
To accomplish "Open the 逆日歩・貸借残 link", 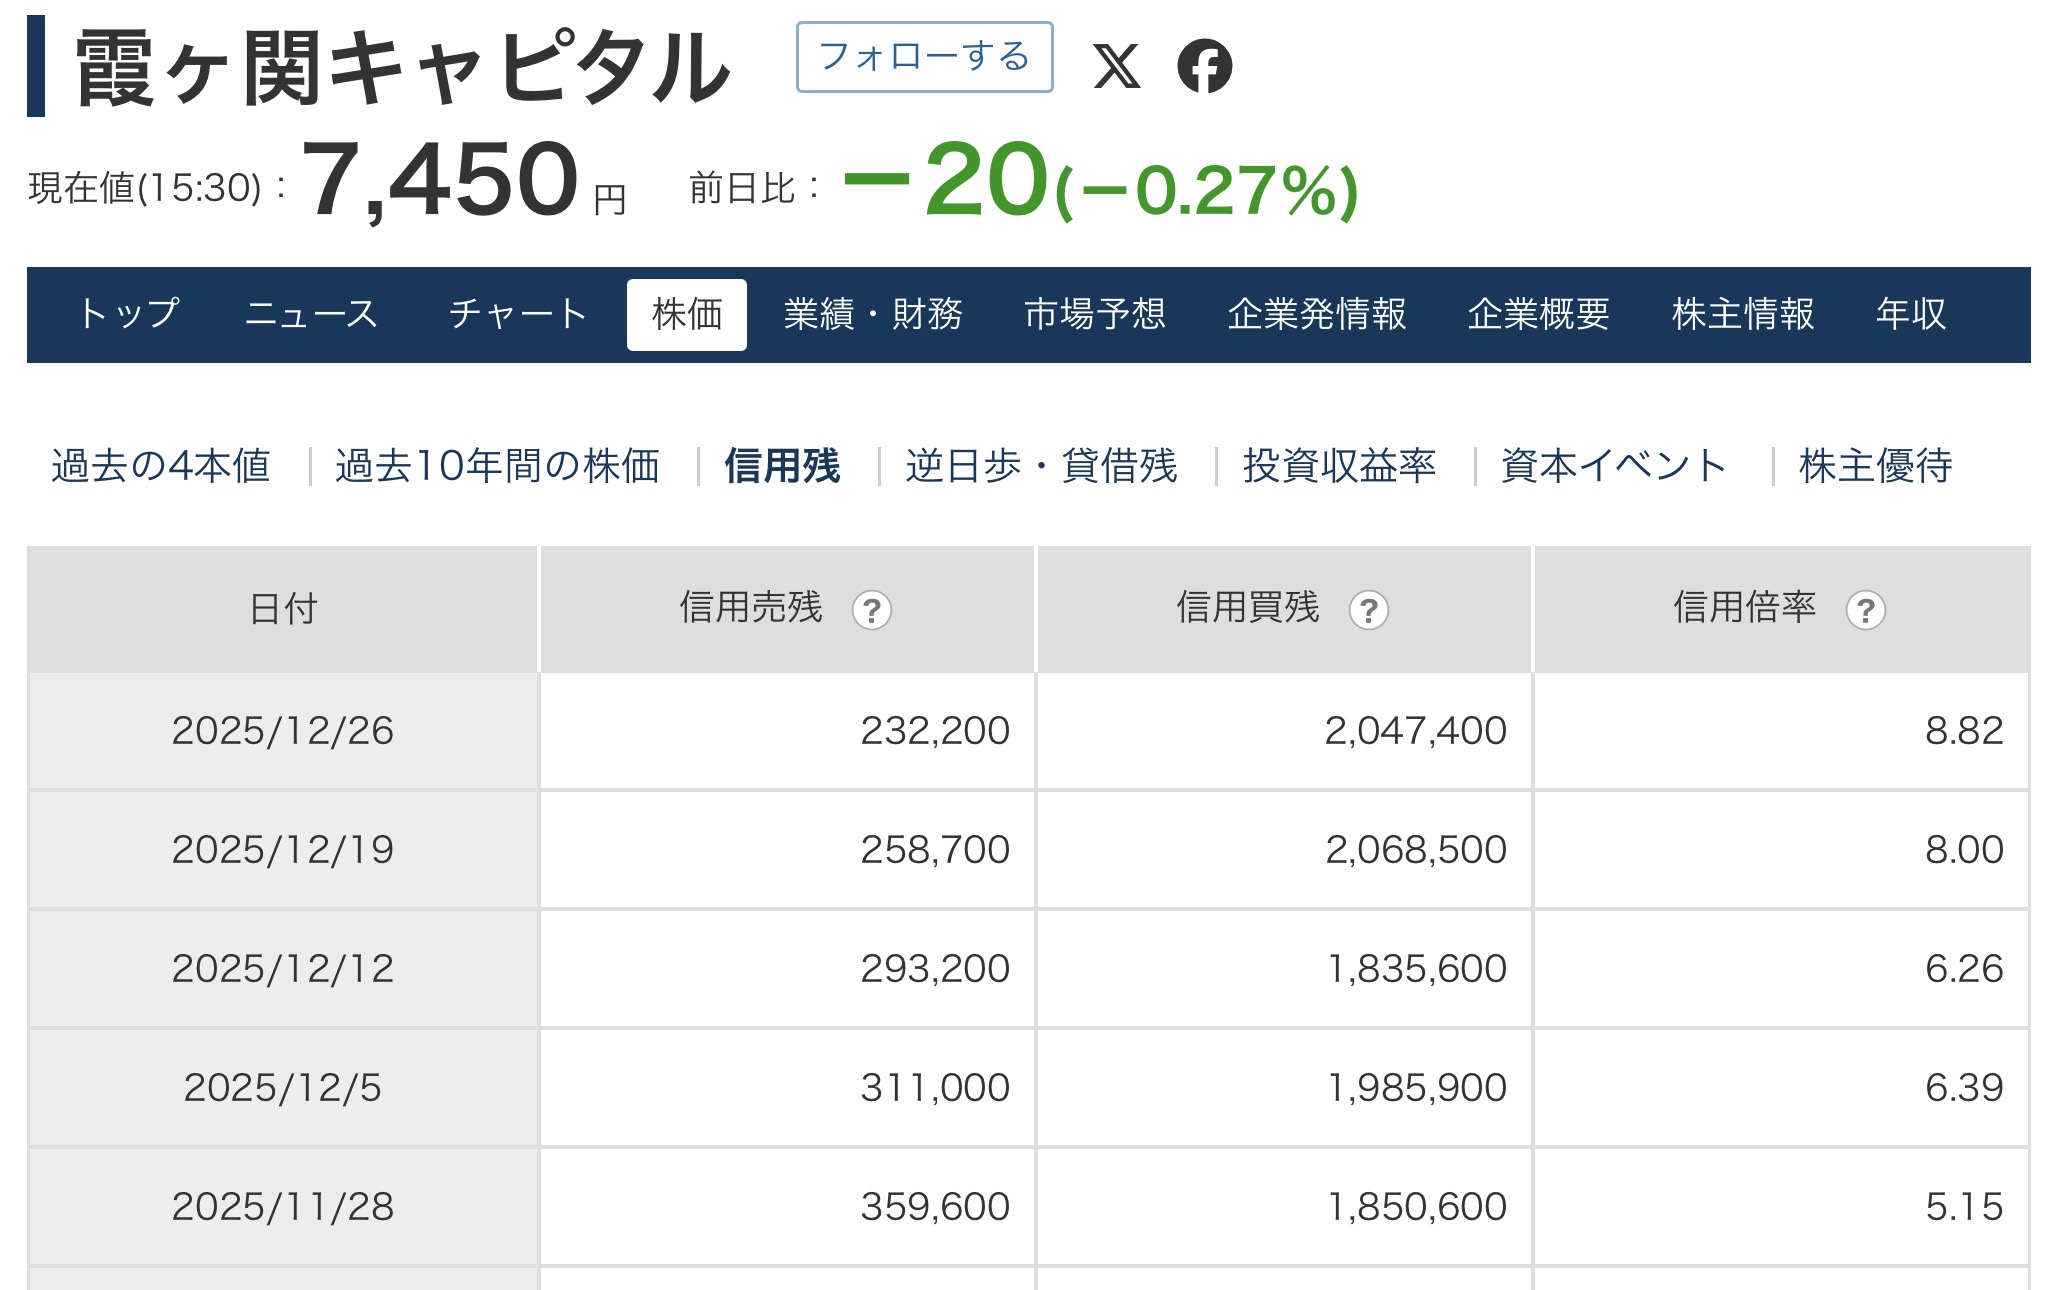I will pos(1041,466).
